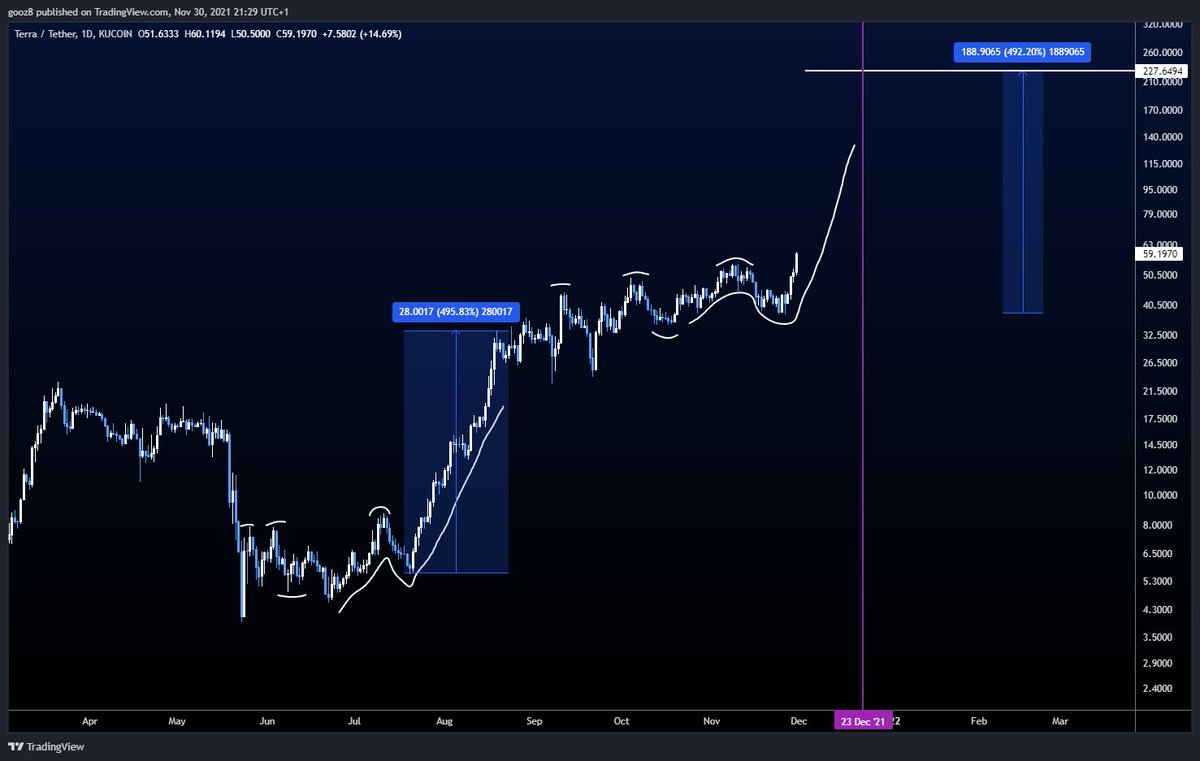Click the 320.0000 price axis label
1200x761 pixels.
(1163, 24)
